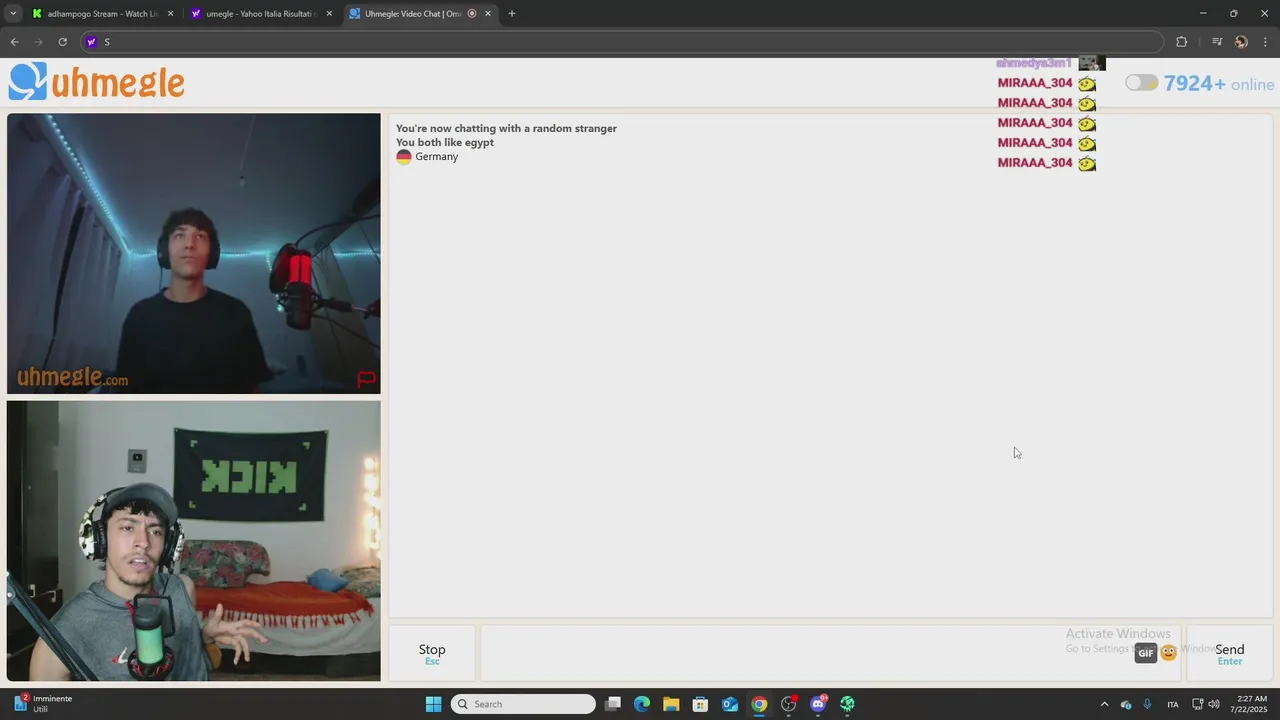Open the GIF picker

1146,653
